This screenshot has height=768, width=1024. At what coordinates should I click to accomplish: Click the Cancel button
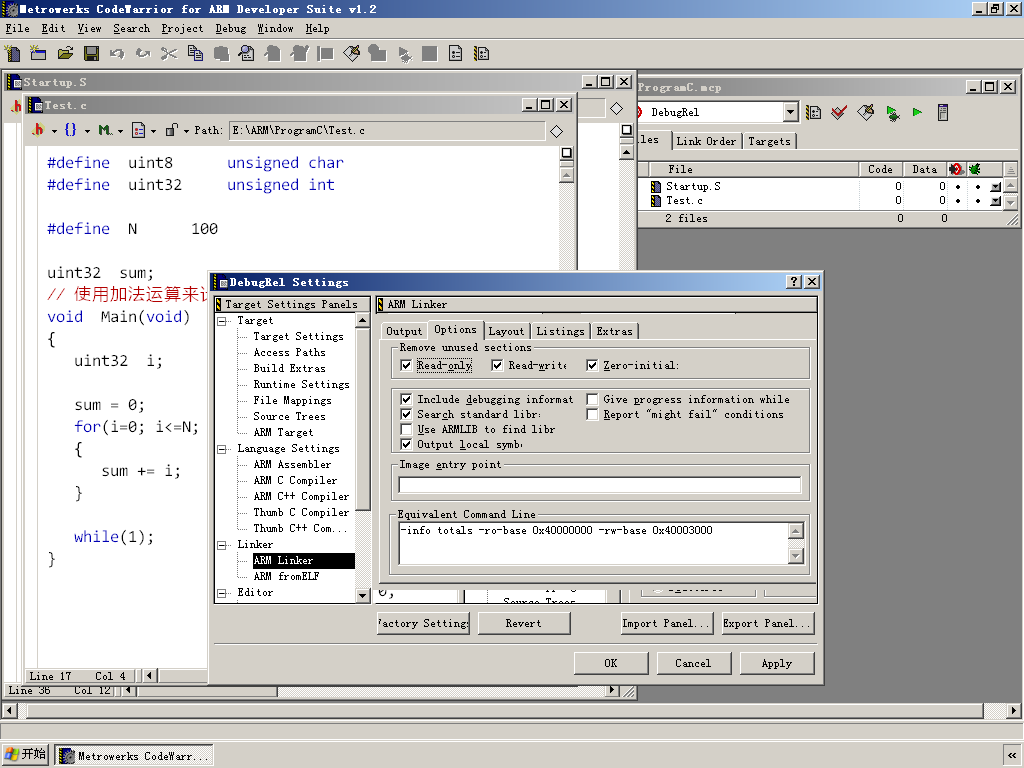[x=693, y=664]
